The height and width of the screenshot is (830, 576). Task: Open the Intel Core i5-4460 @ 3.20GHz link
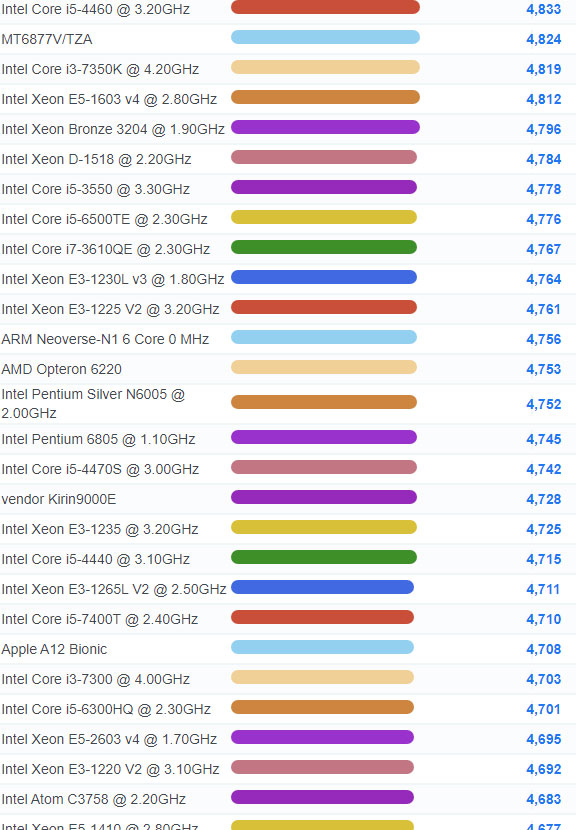click(x=95, y=9)
